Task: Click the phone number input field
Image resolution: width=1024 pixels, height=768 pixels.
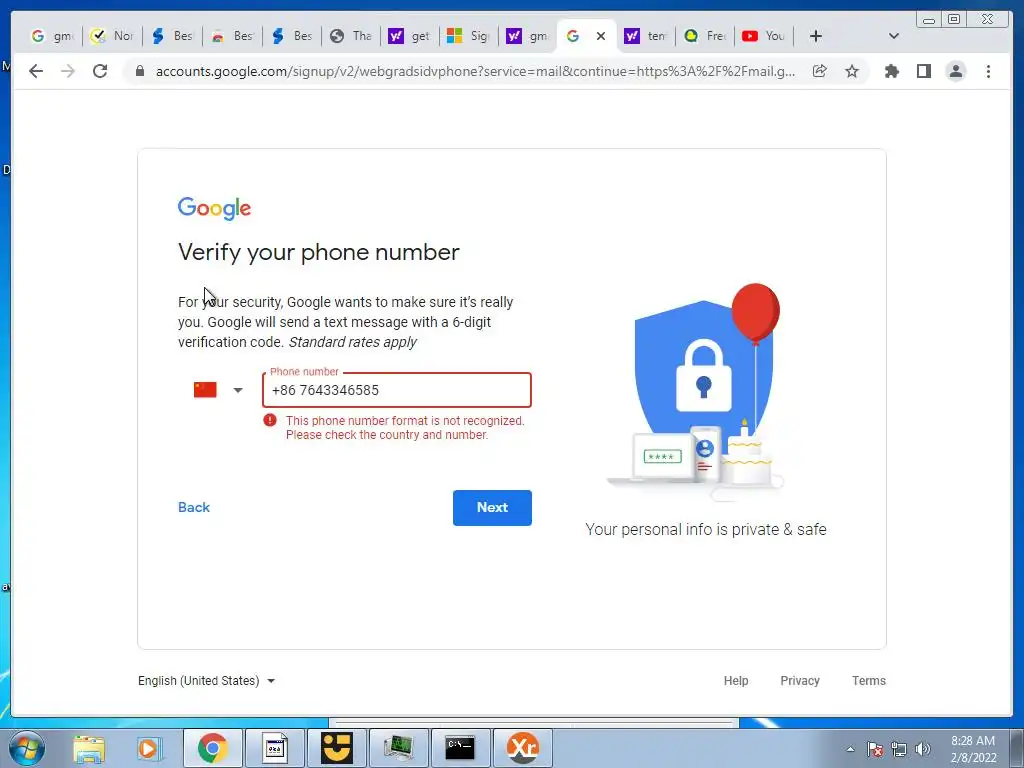Action: coord(397,390)
